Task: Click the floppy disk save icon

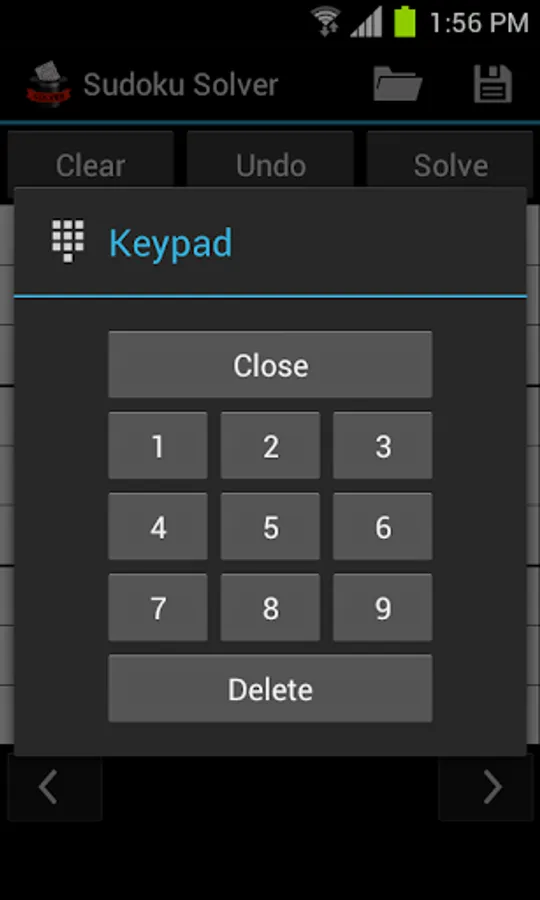Action: (x=493, y=84)
